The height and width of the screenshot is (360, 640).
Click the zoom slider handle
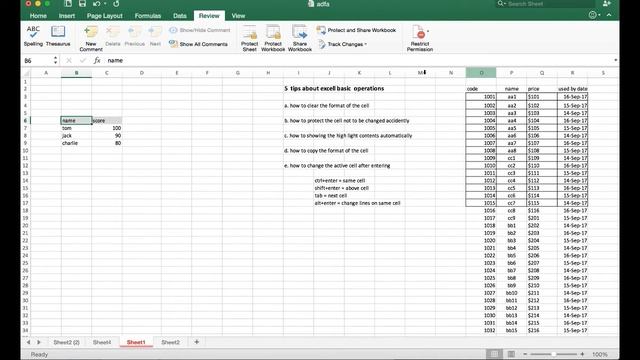pyautogui.click(x=553, y=354)
